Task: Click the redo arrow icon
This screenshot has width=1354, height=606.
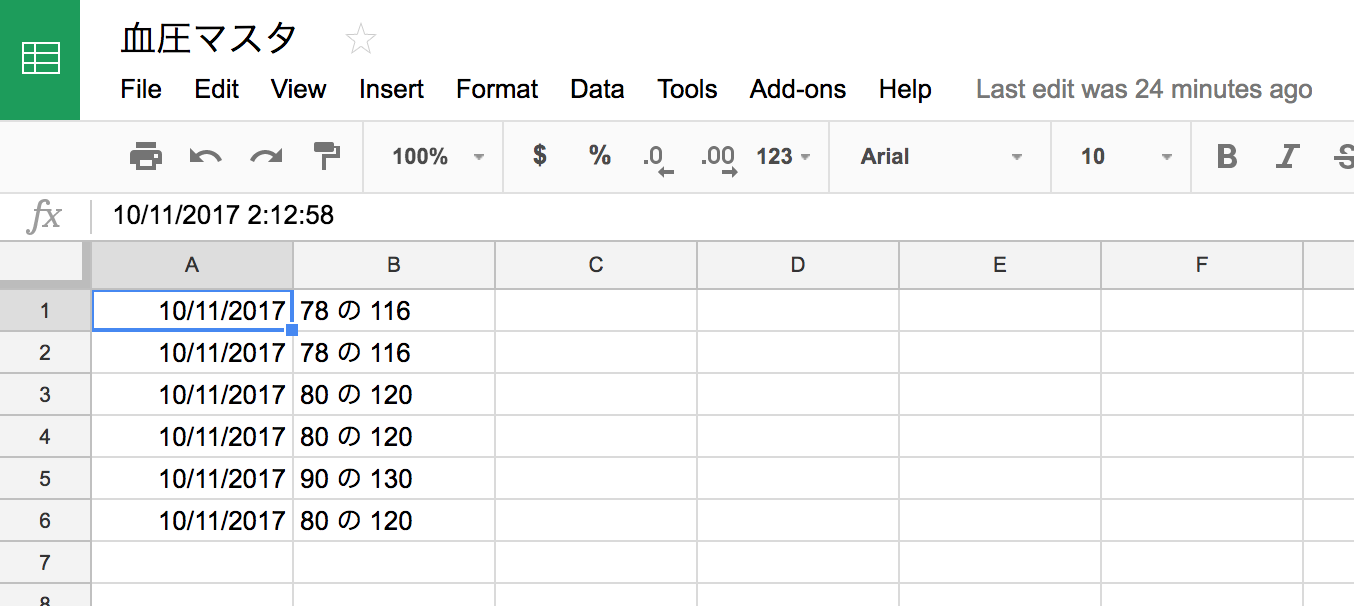Action: 266,156
